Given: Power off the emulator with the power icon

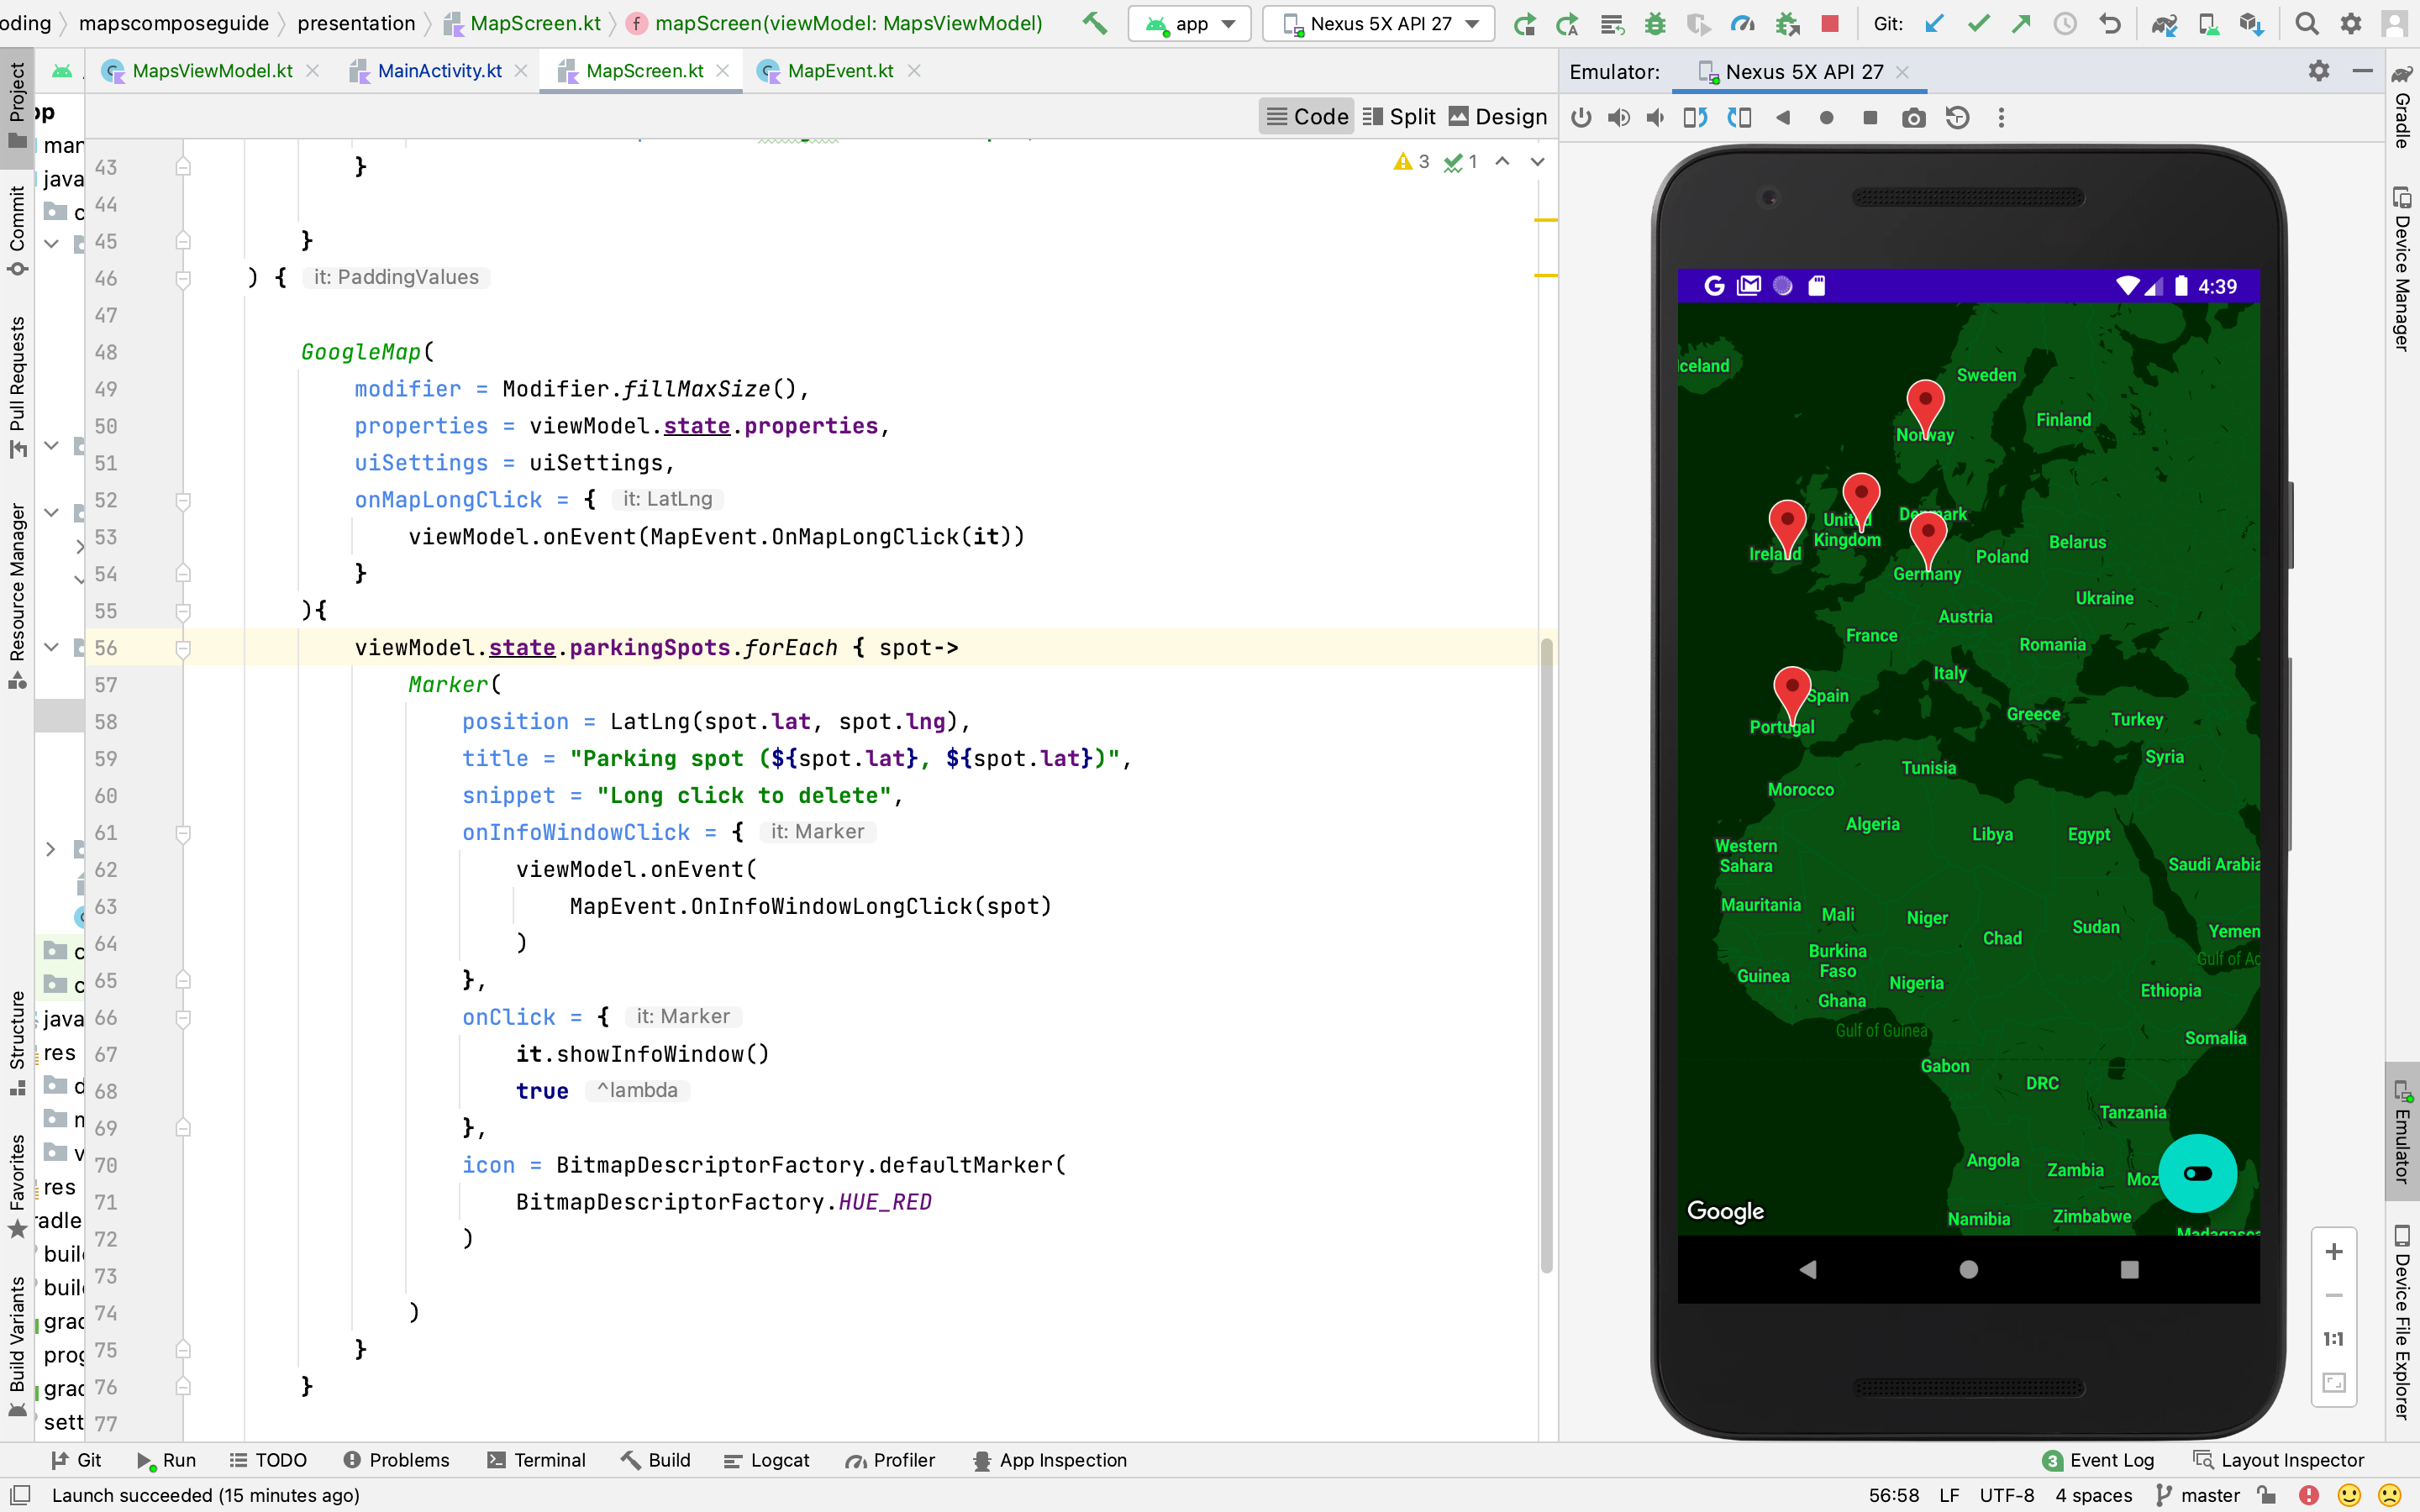Looking at the screenshot, I should tap(1581, 117).
